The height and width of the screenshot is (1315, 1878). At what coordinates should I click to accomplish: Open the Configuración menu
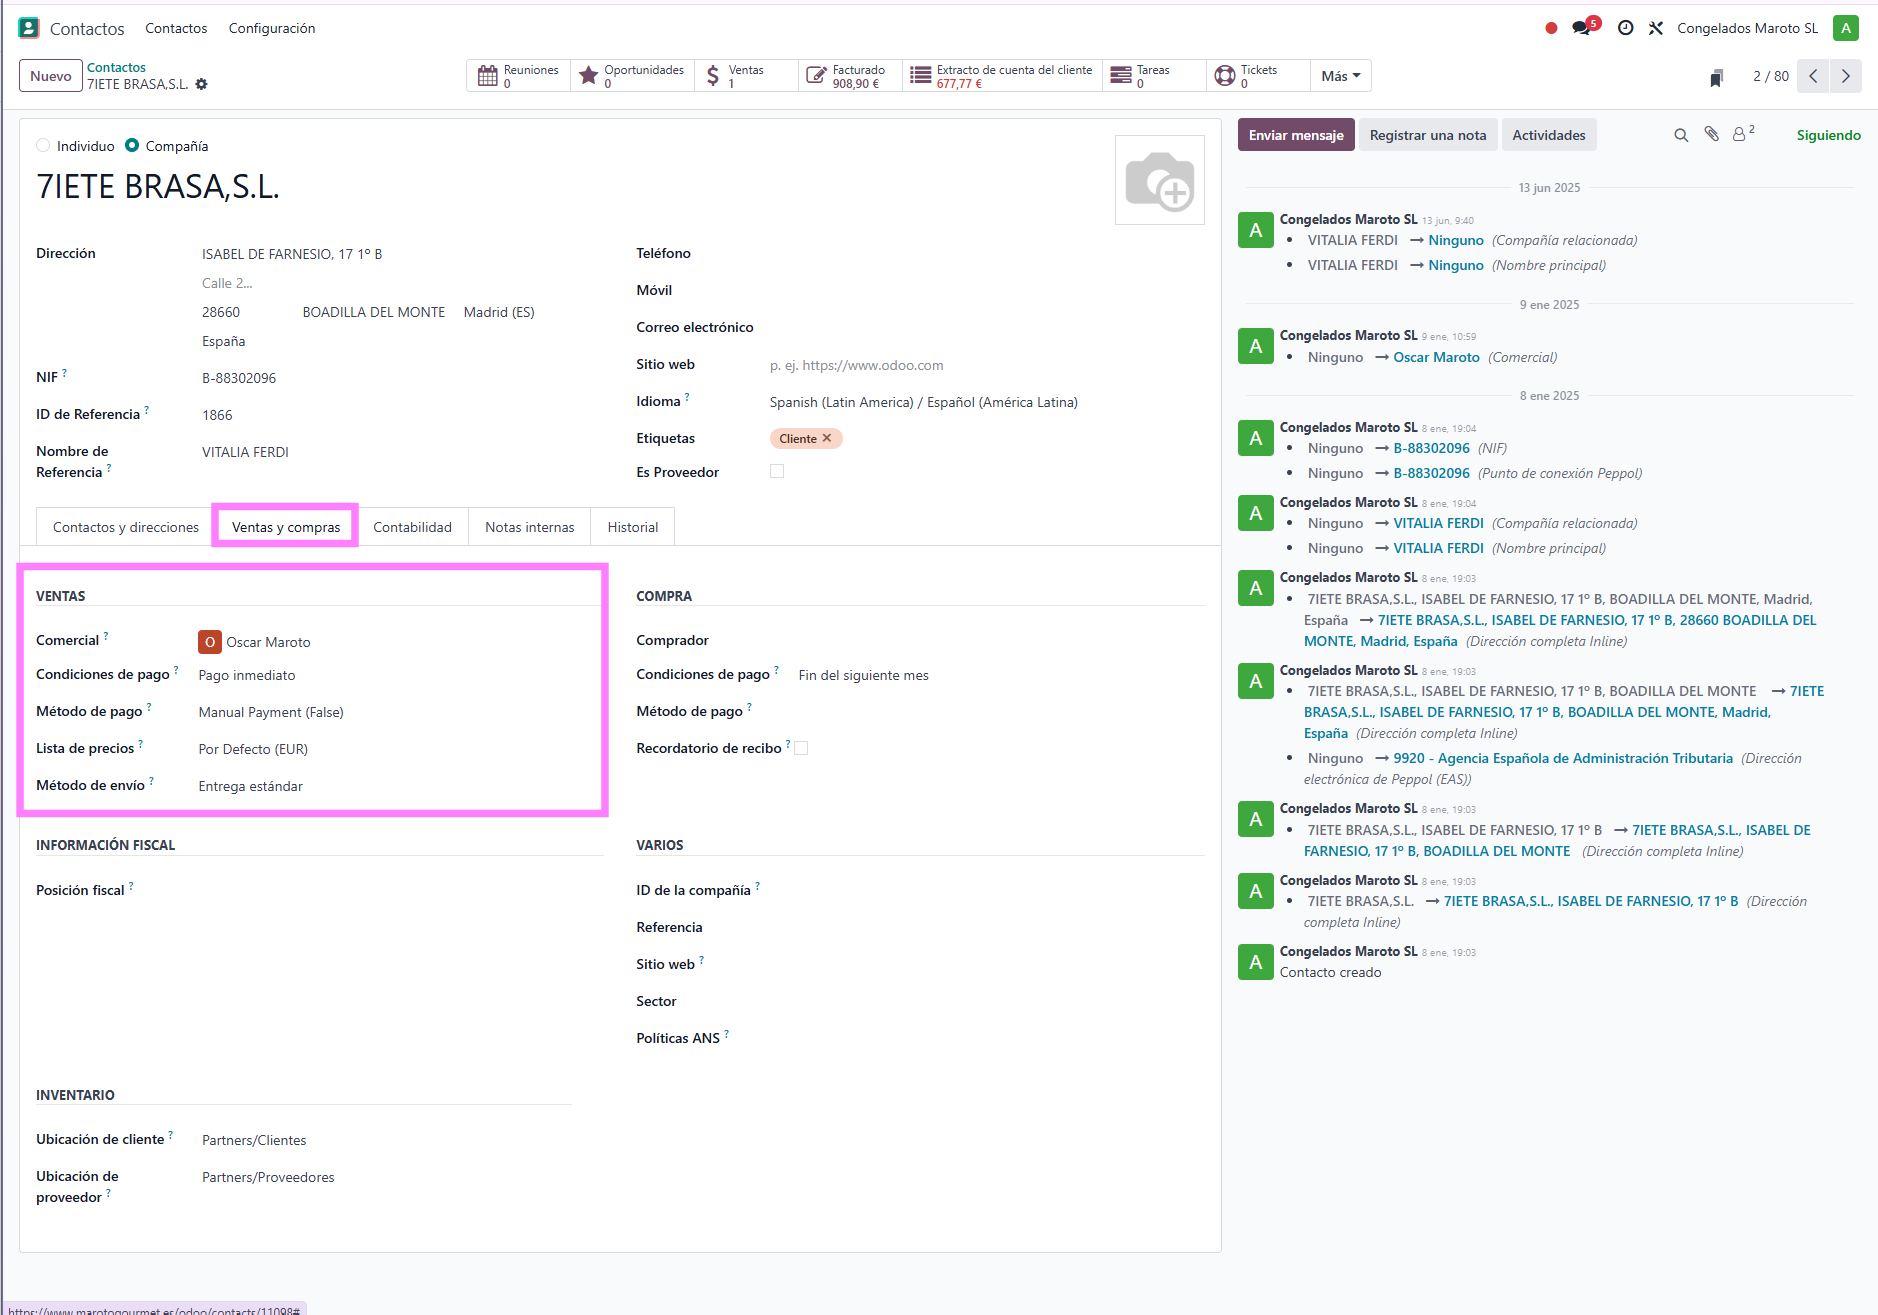[x=272, y=28]
